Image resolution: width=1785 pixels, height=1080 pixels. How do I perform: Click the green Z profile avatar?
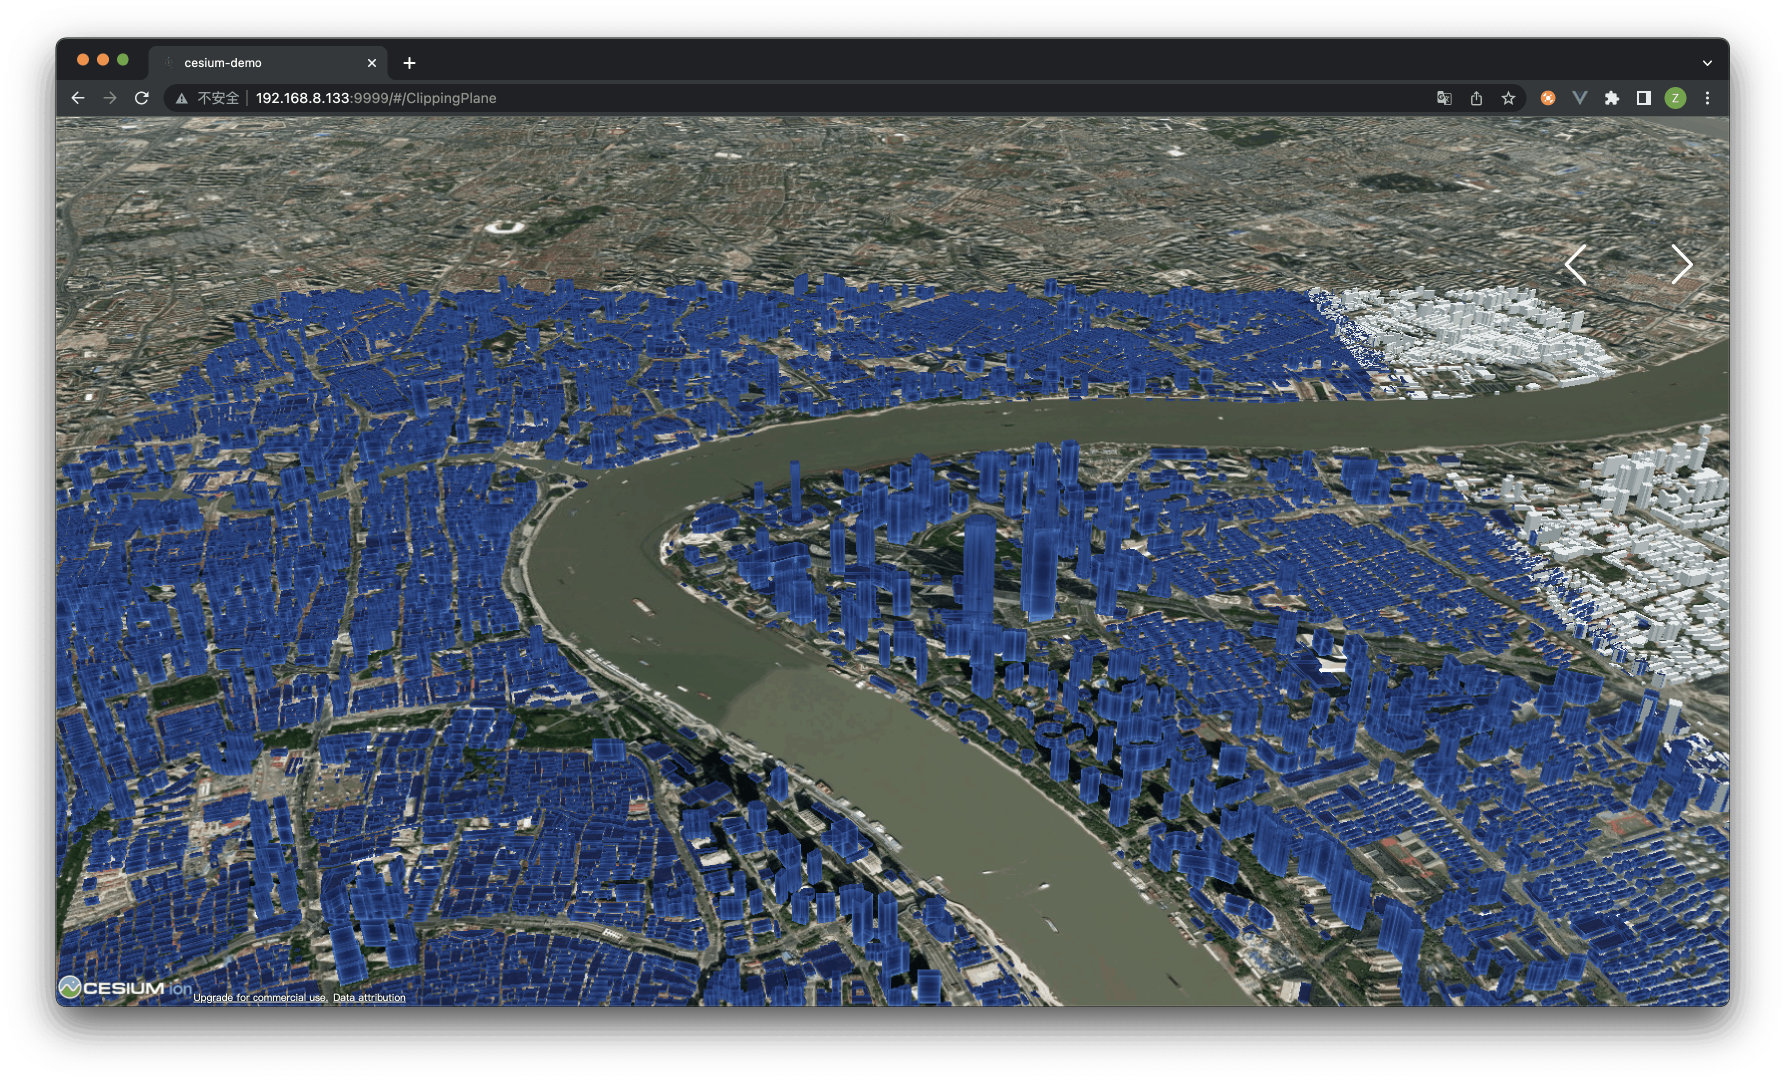1676,98
